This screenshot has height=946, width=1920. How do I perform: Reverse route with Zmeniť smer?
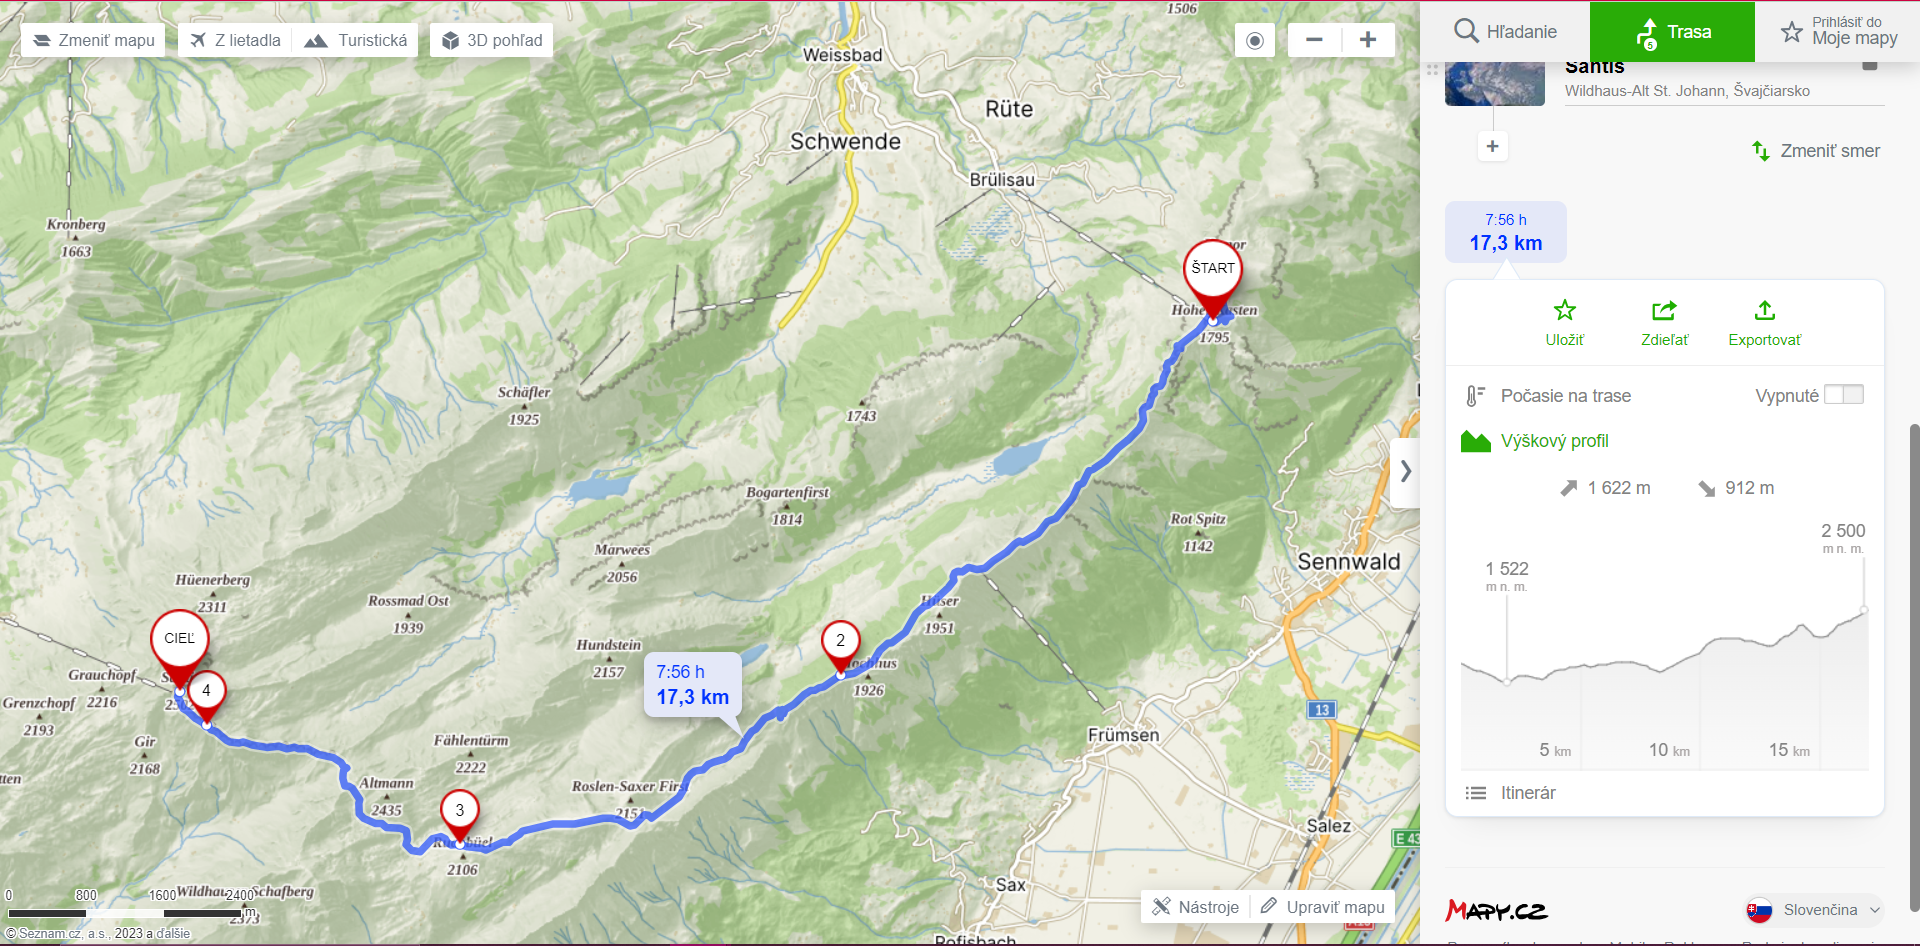point(1815,151)
